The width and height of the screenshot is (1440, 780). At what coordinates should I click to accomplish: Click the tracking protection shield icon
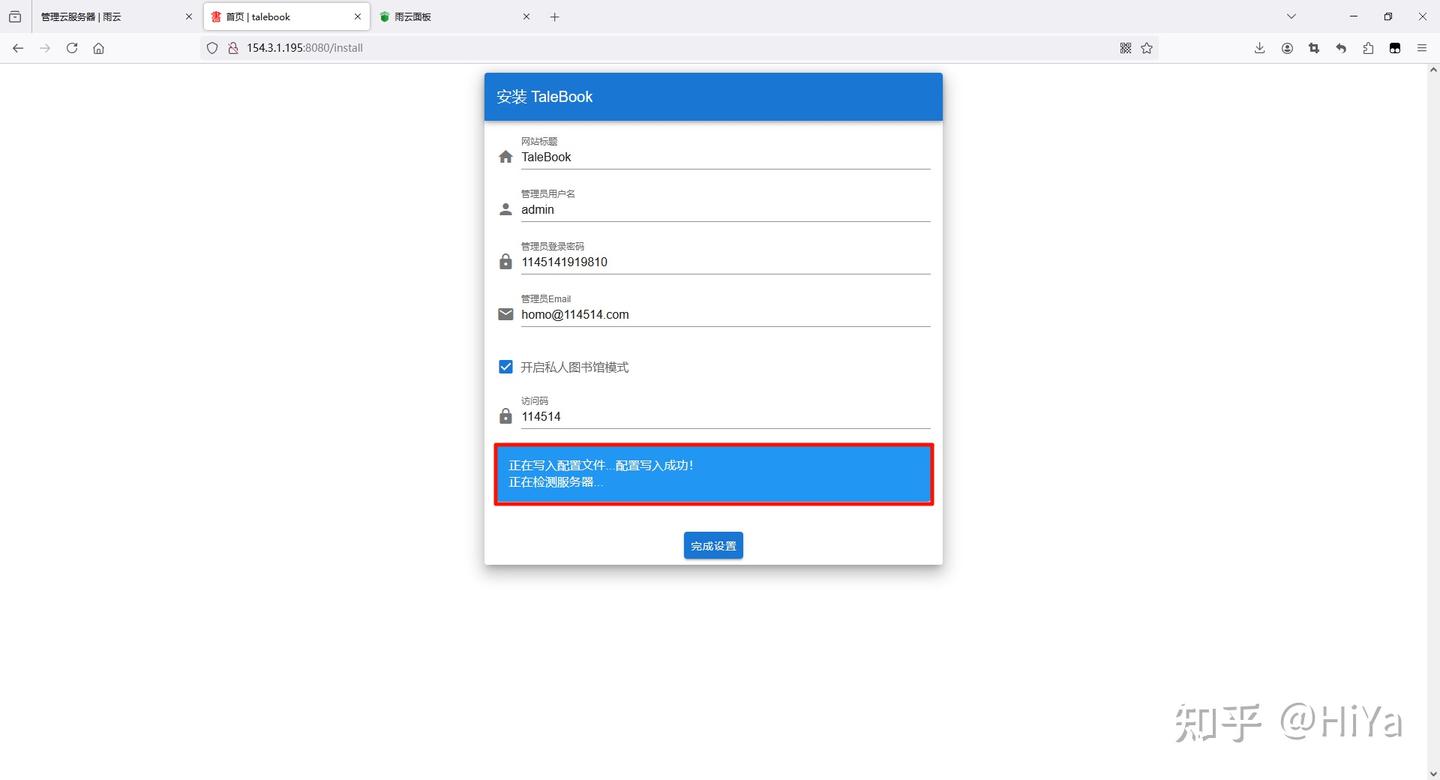click(x=212, y=48)
